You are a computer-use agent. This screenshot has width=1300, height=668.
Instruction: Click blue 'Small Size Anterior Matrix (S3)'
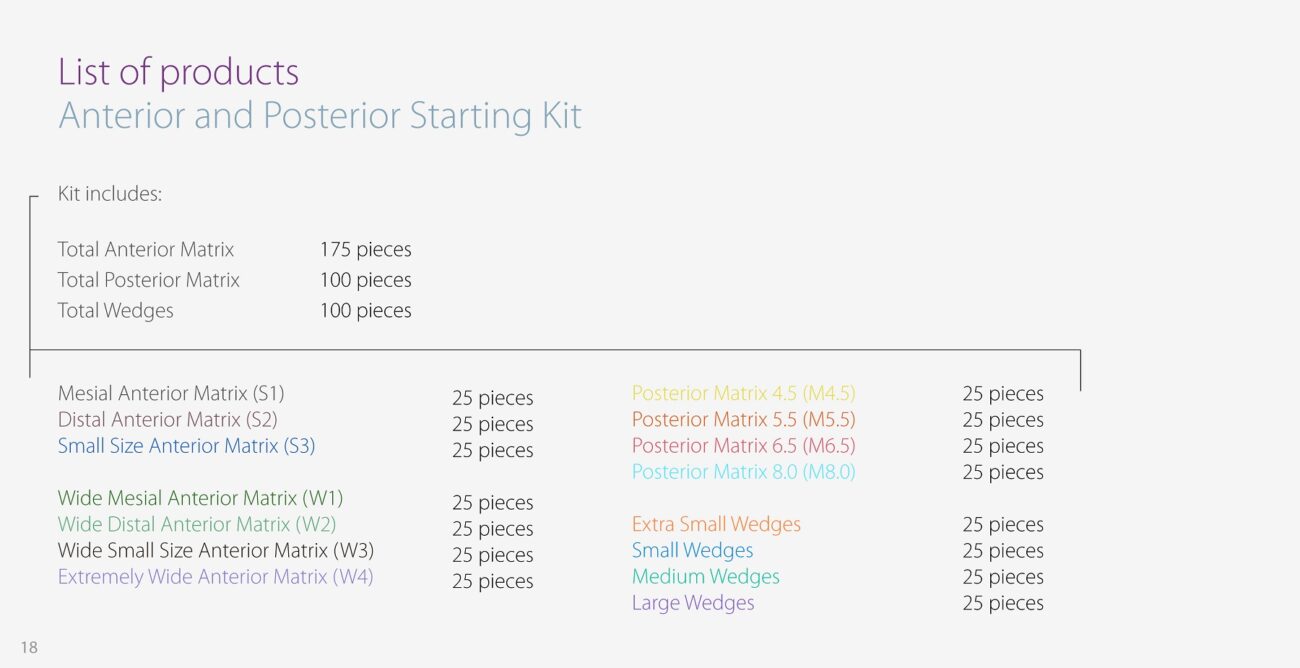click(x=186, y=446)
